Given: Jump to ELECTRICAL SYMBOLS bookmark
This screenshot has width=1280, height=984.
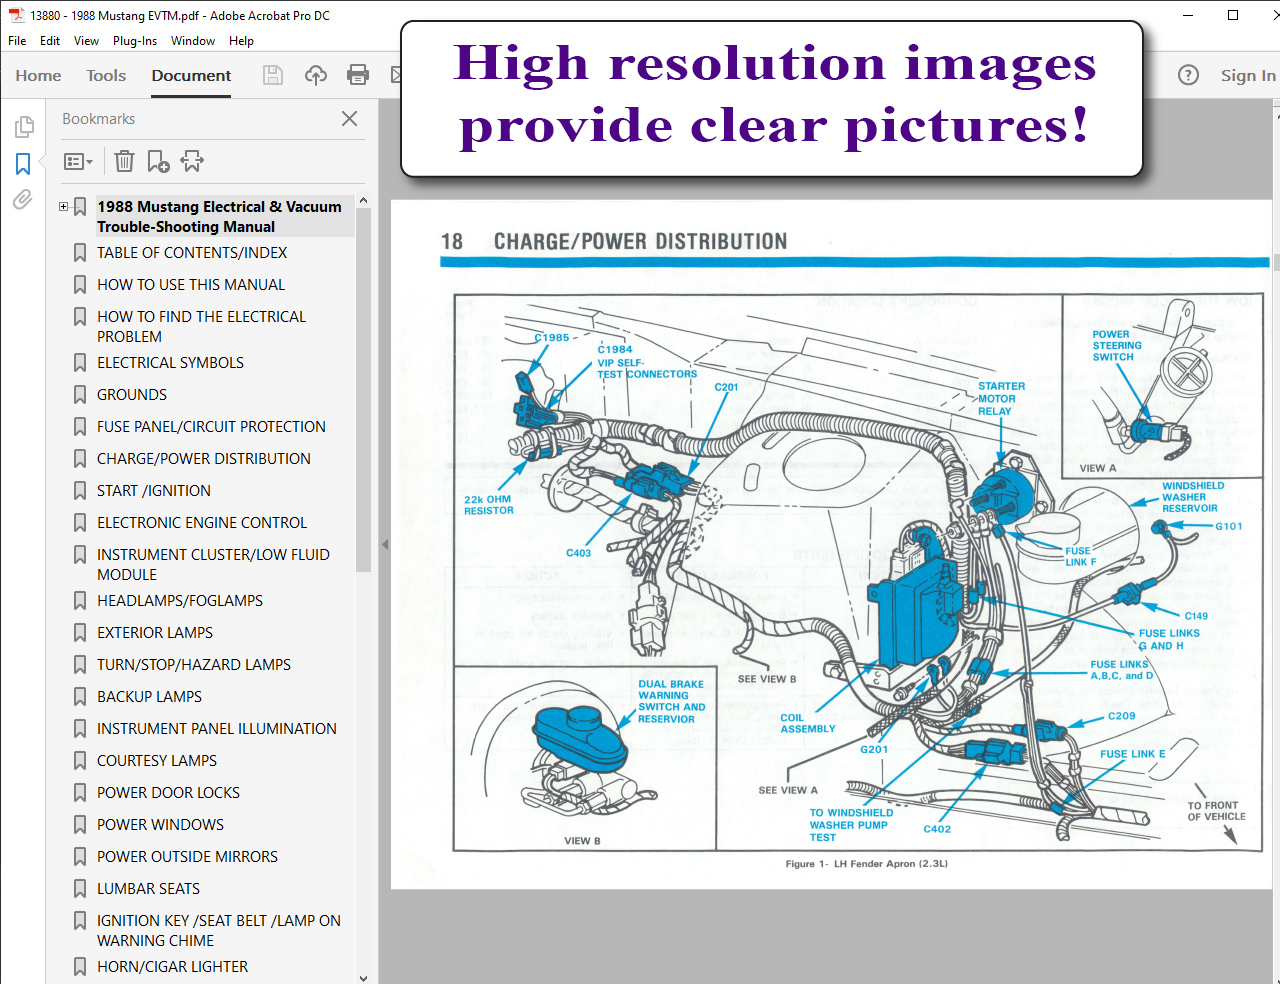Looking at the screenshot, I should [170, 363].
